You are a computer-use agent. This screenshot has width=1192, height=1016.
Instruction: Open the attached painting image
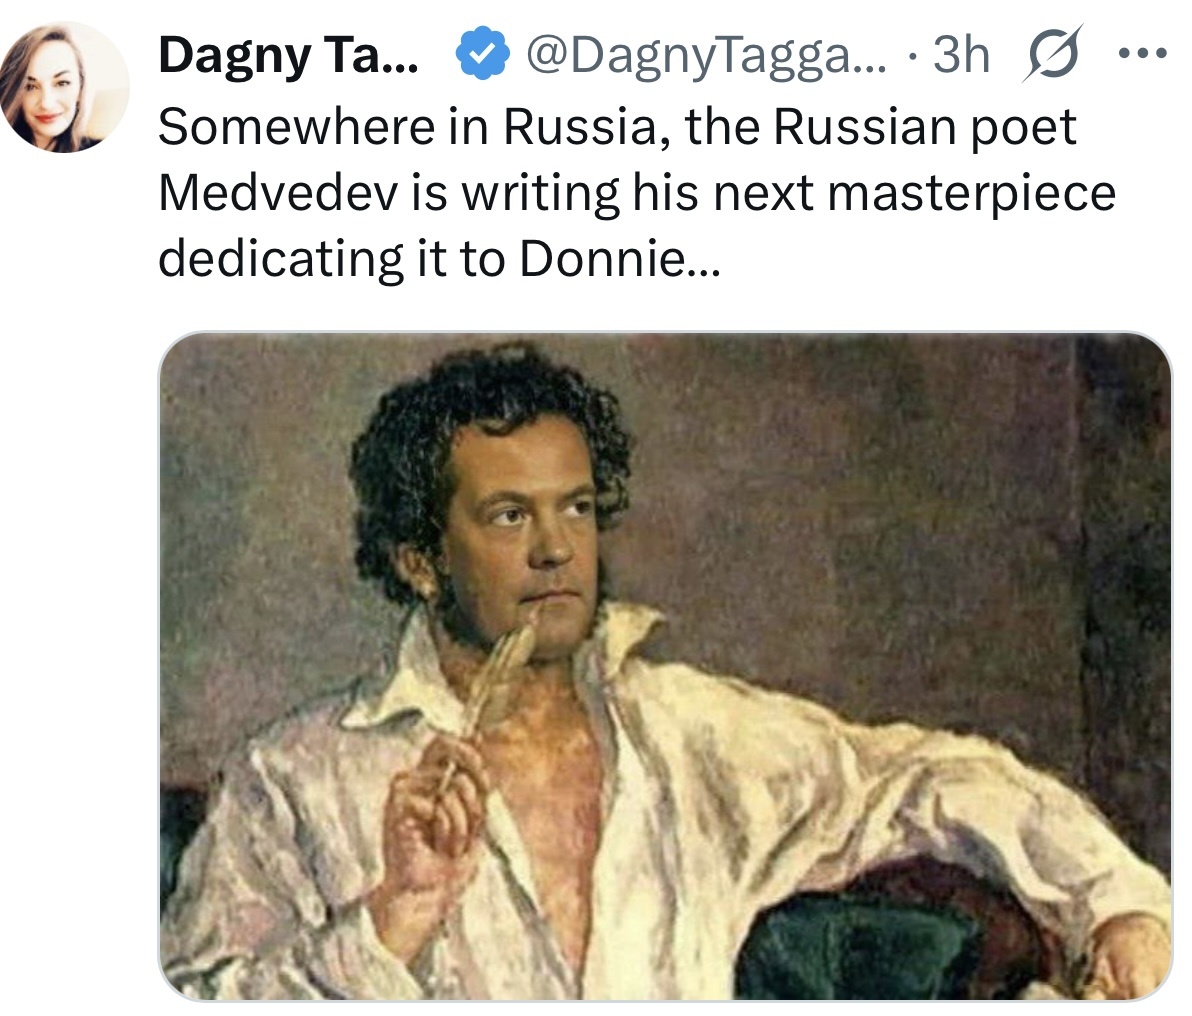(665, 666)
